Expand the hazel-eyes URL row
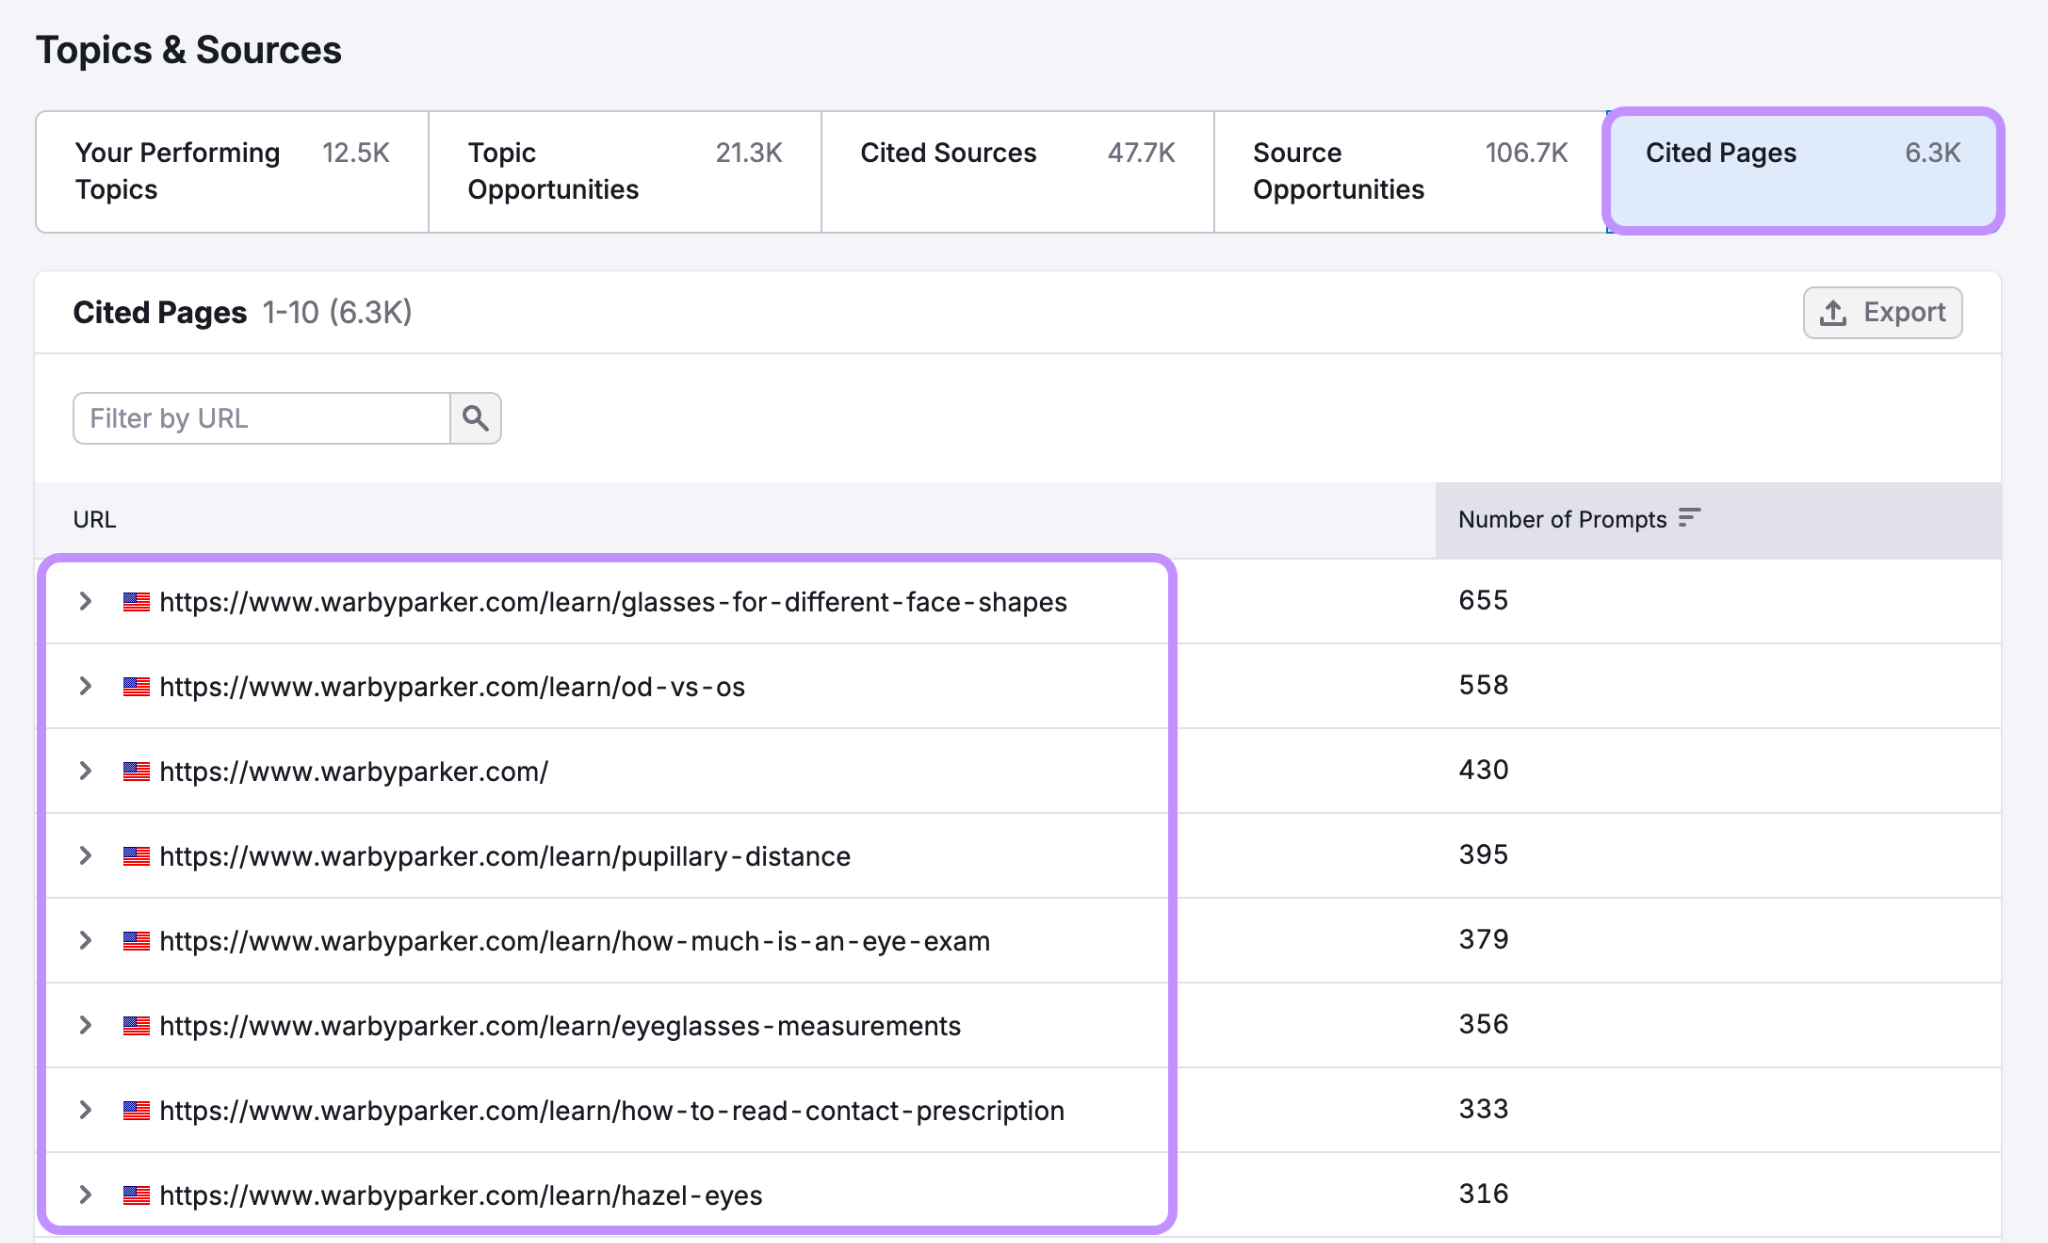This screenshot has width=2048, height=1243. pyautogui.click(x=86, y=1195)
